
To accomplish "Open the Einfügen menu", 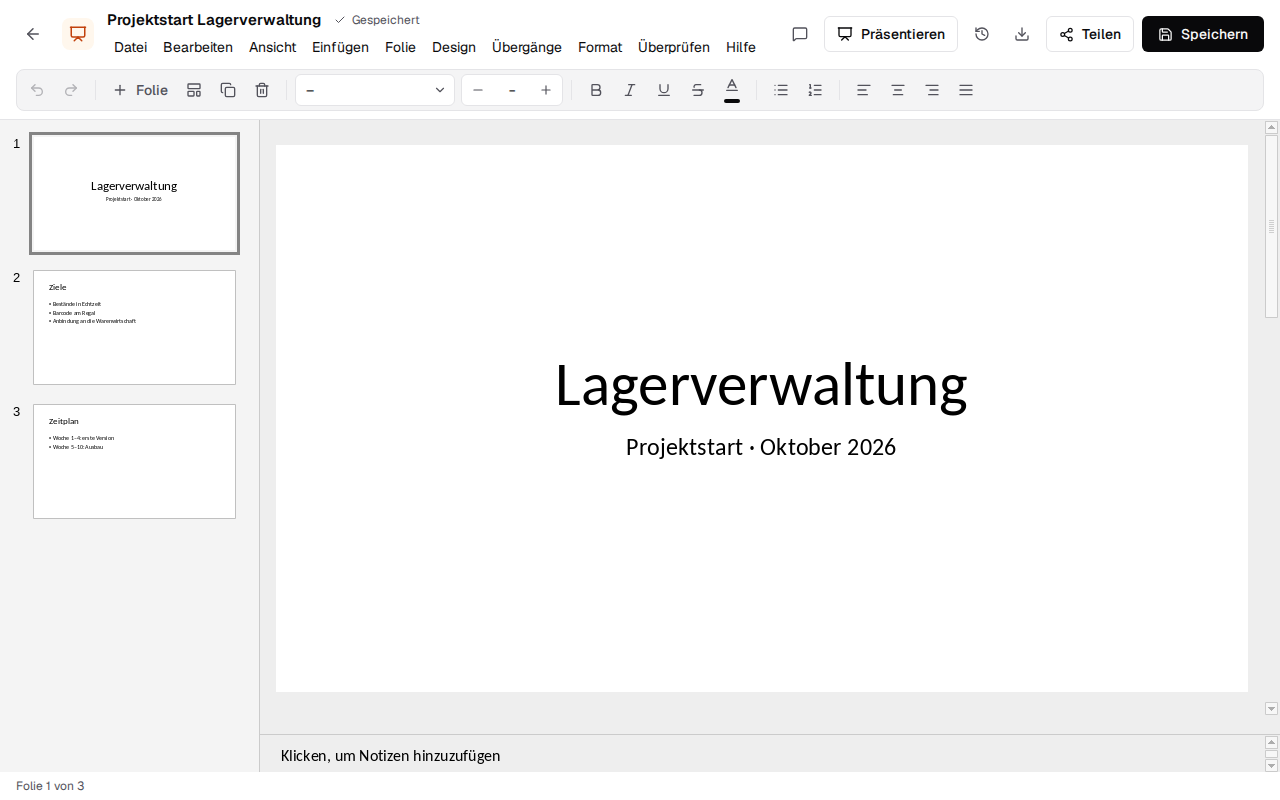I will click(340, 47).
